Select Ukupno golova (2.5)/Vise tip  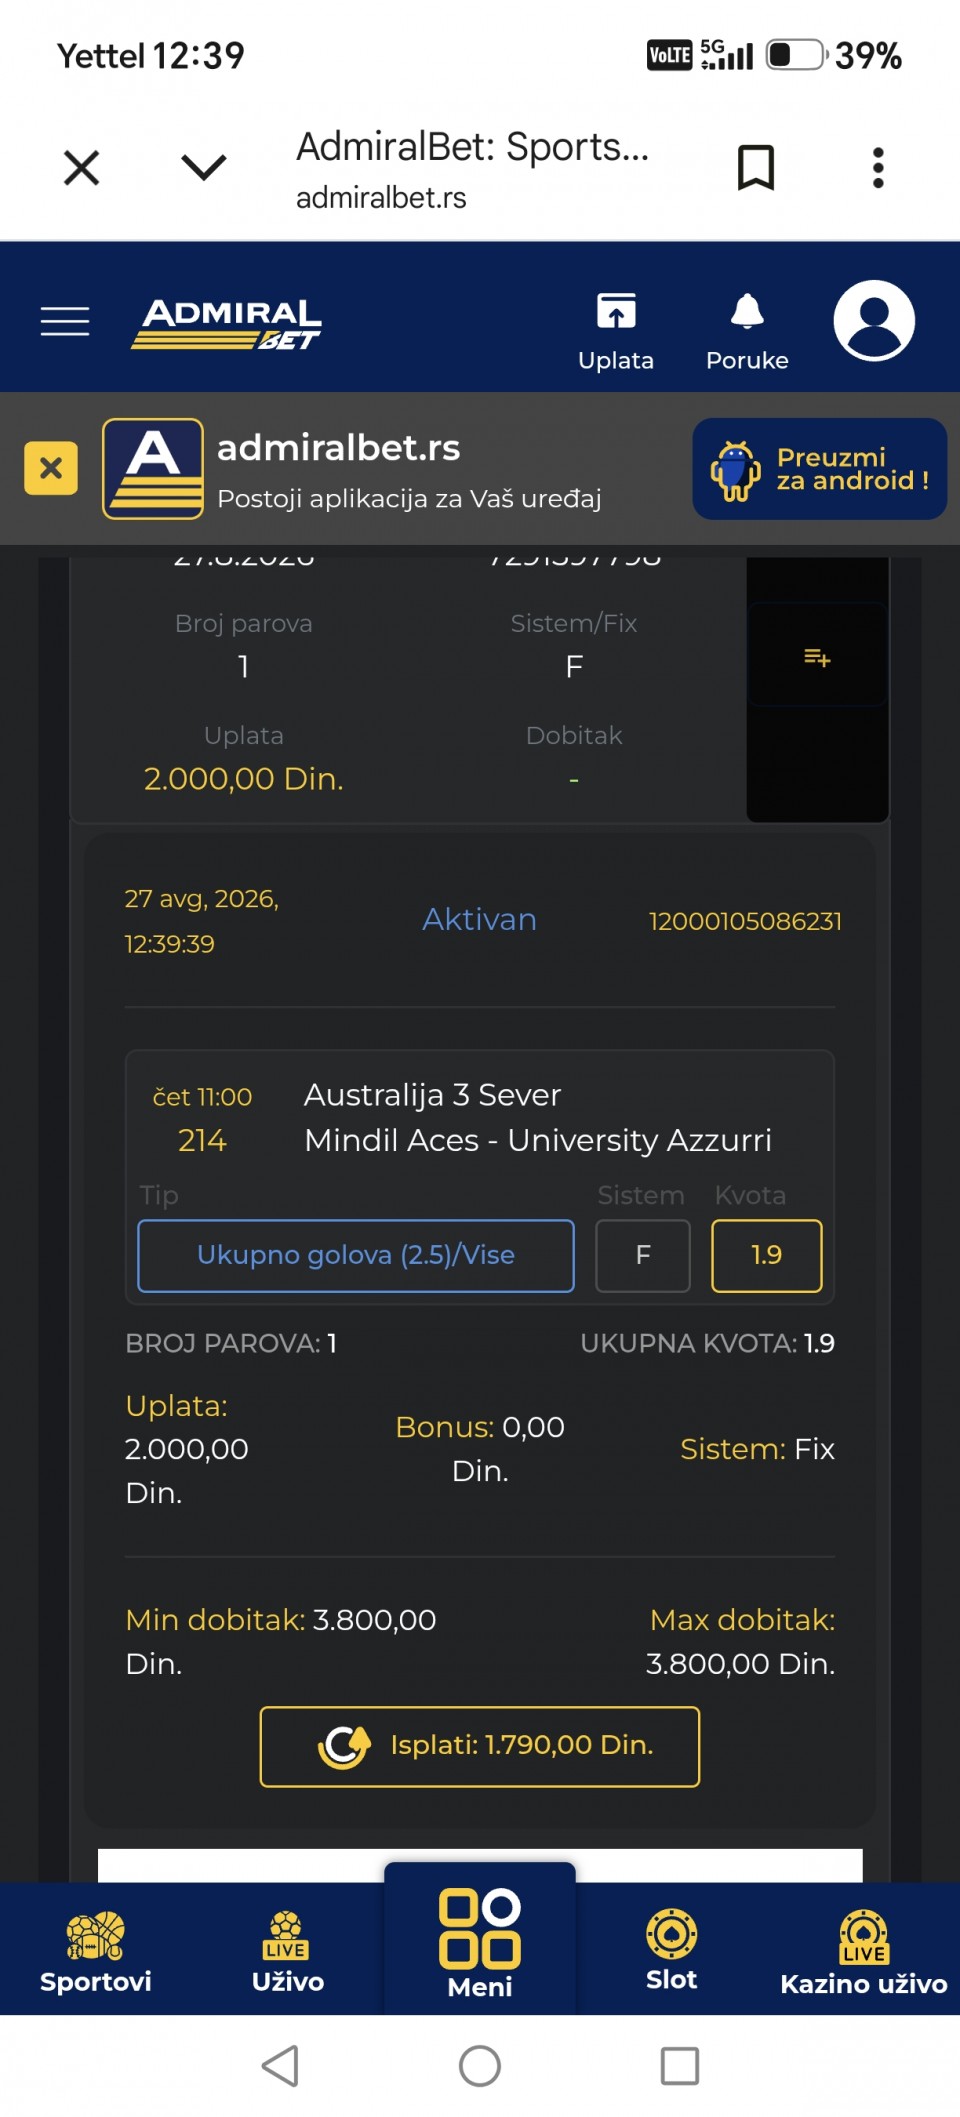(x=356, y=1256)
